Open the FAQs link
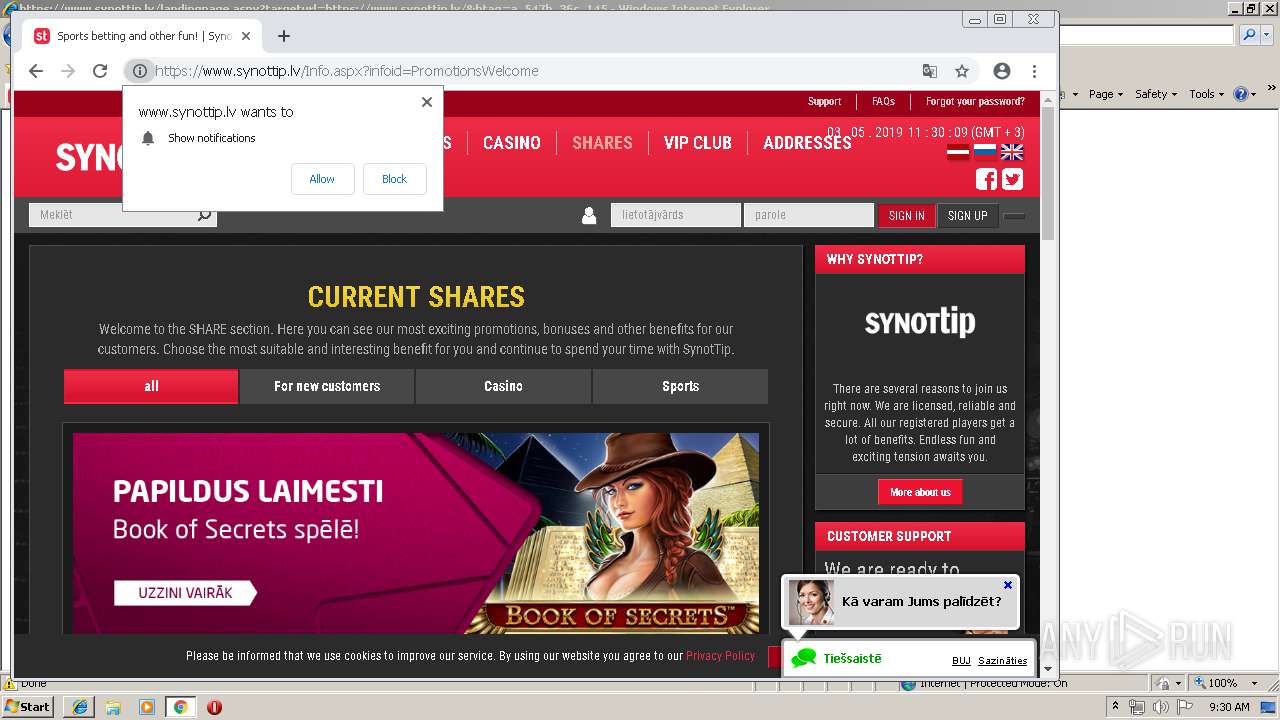This screenshot has height=720, width=1280. click(x=883, y=101)
